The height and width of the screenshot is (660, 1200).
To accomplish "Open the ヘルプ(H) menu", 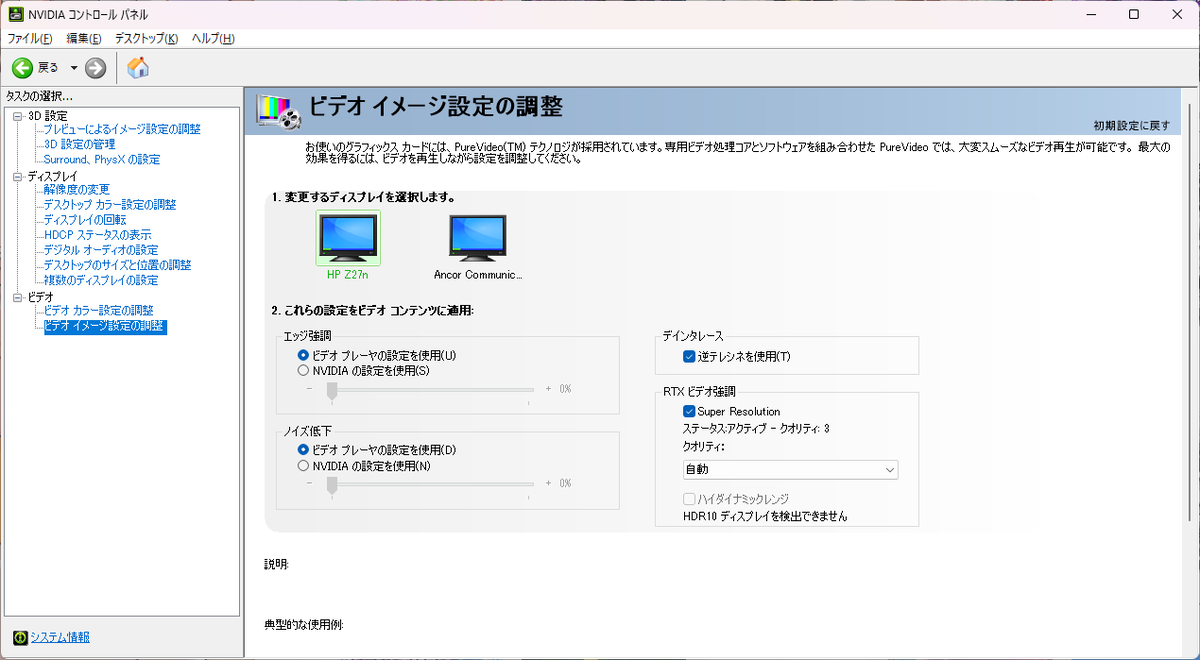I will [213, 38].
